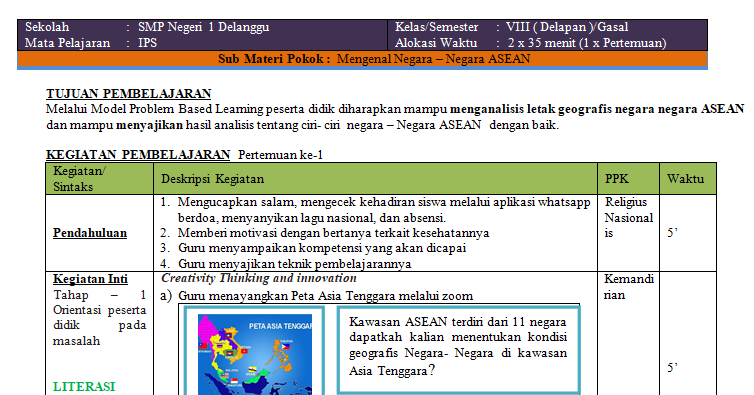Click the 'Alokasi Waktu' label
Image resolution: width=754 pixels, height=395 pixels.
[436, 43]
